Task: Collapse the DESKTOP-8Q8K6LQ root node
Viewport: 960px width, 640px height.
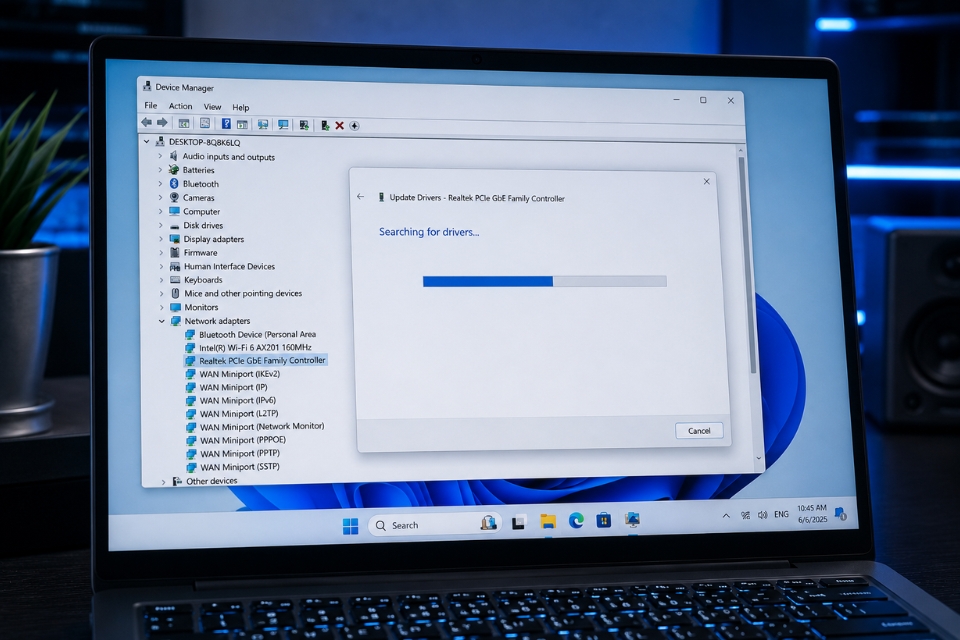Action: 147,141
